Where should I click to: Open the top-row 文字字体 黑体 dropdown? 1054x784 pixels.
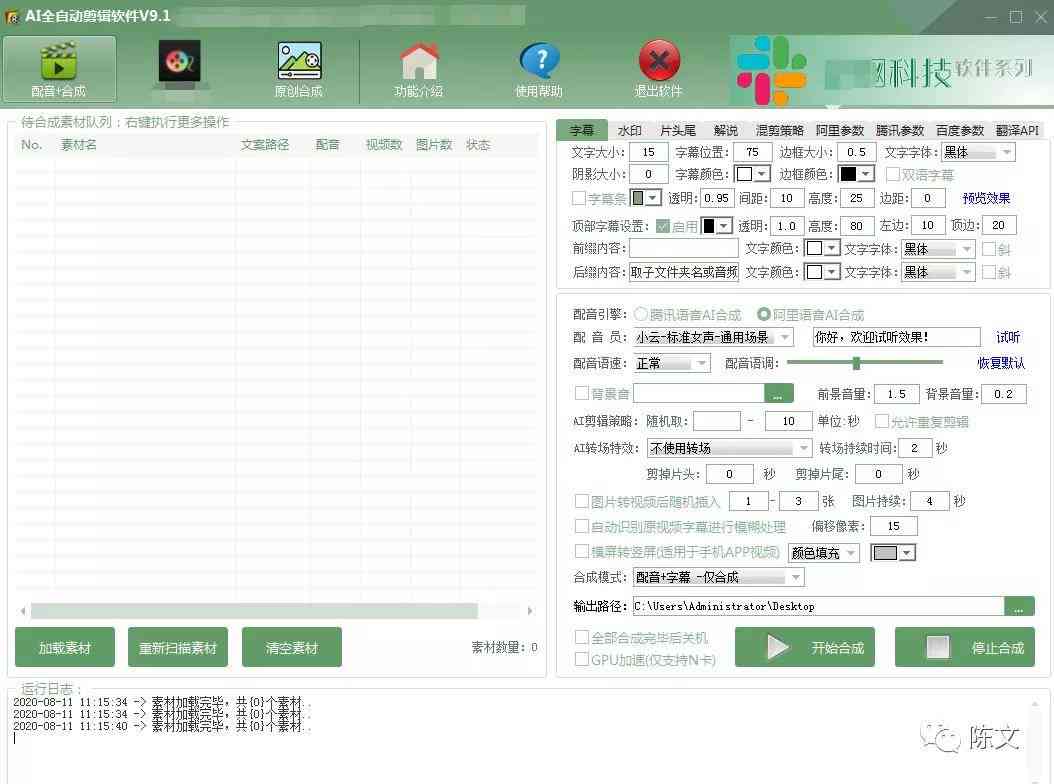coord(978,153)
